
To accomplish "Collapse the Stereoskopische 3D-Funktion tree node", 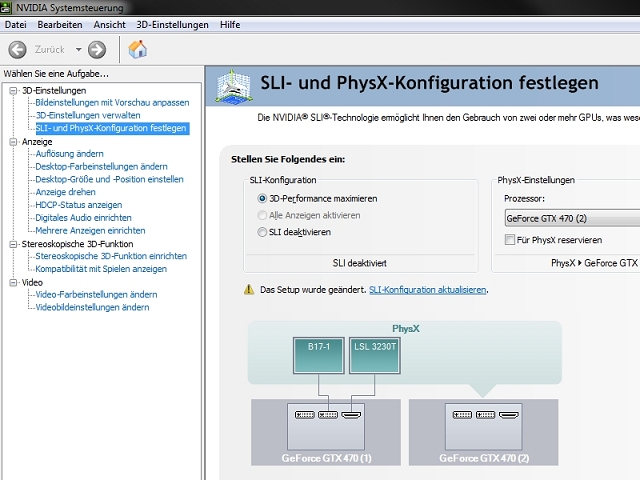I will pos(13,244).
